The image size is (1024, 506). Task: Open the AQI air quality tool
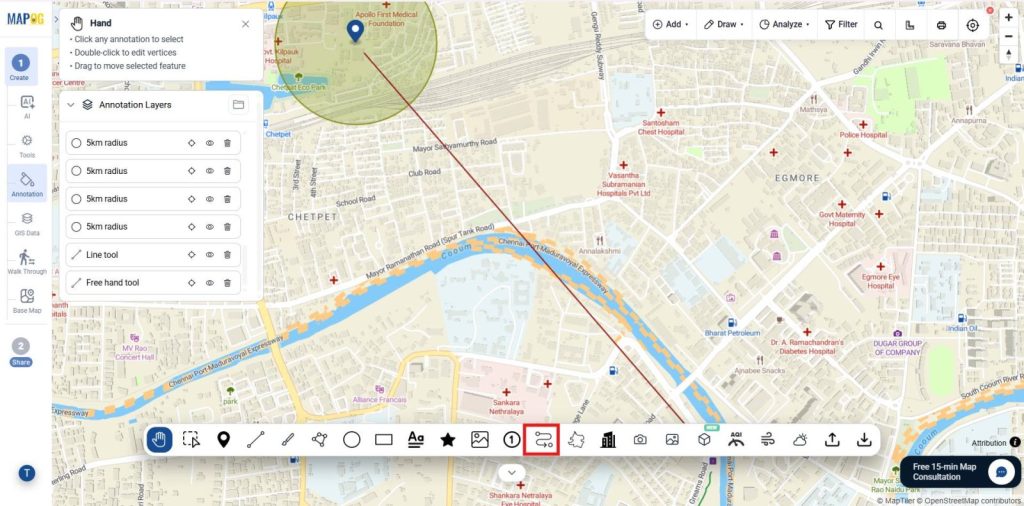pyautogui.click(x=736, y=439)
